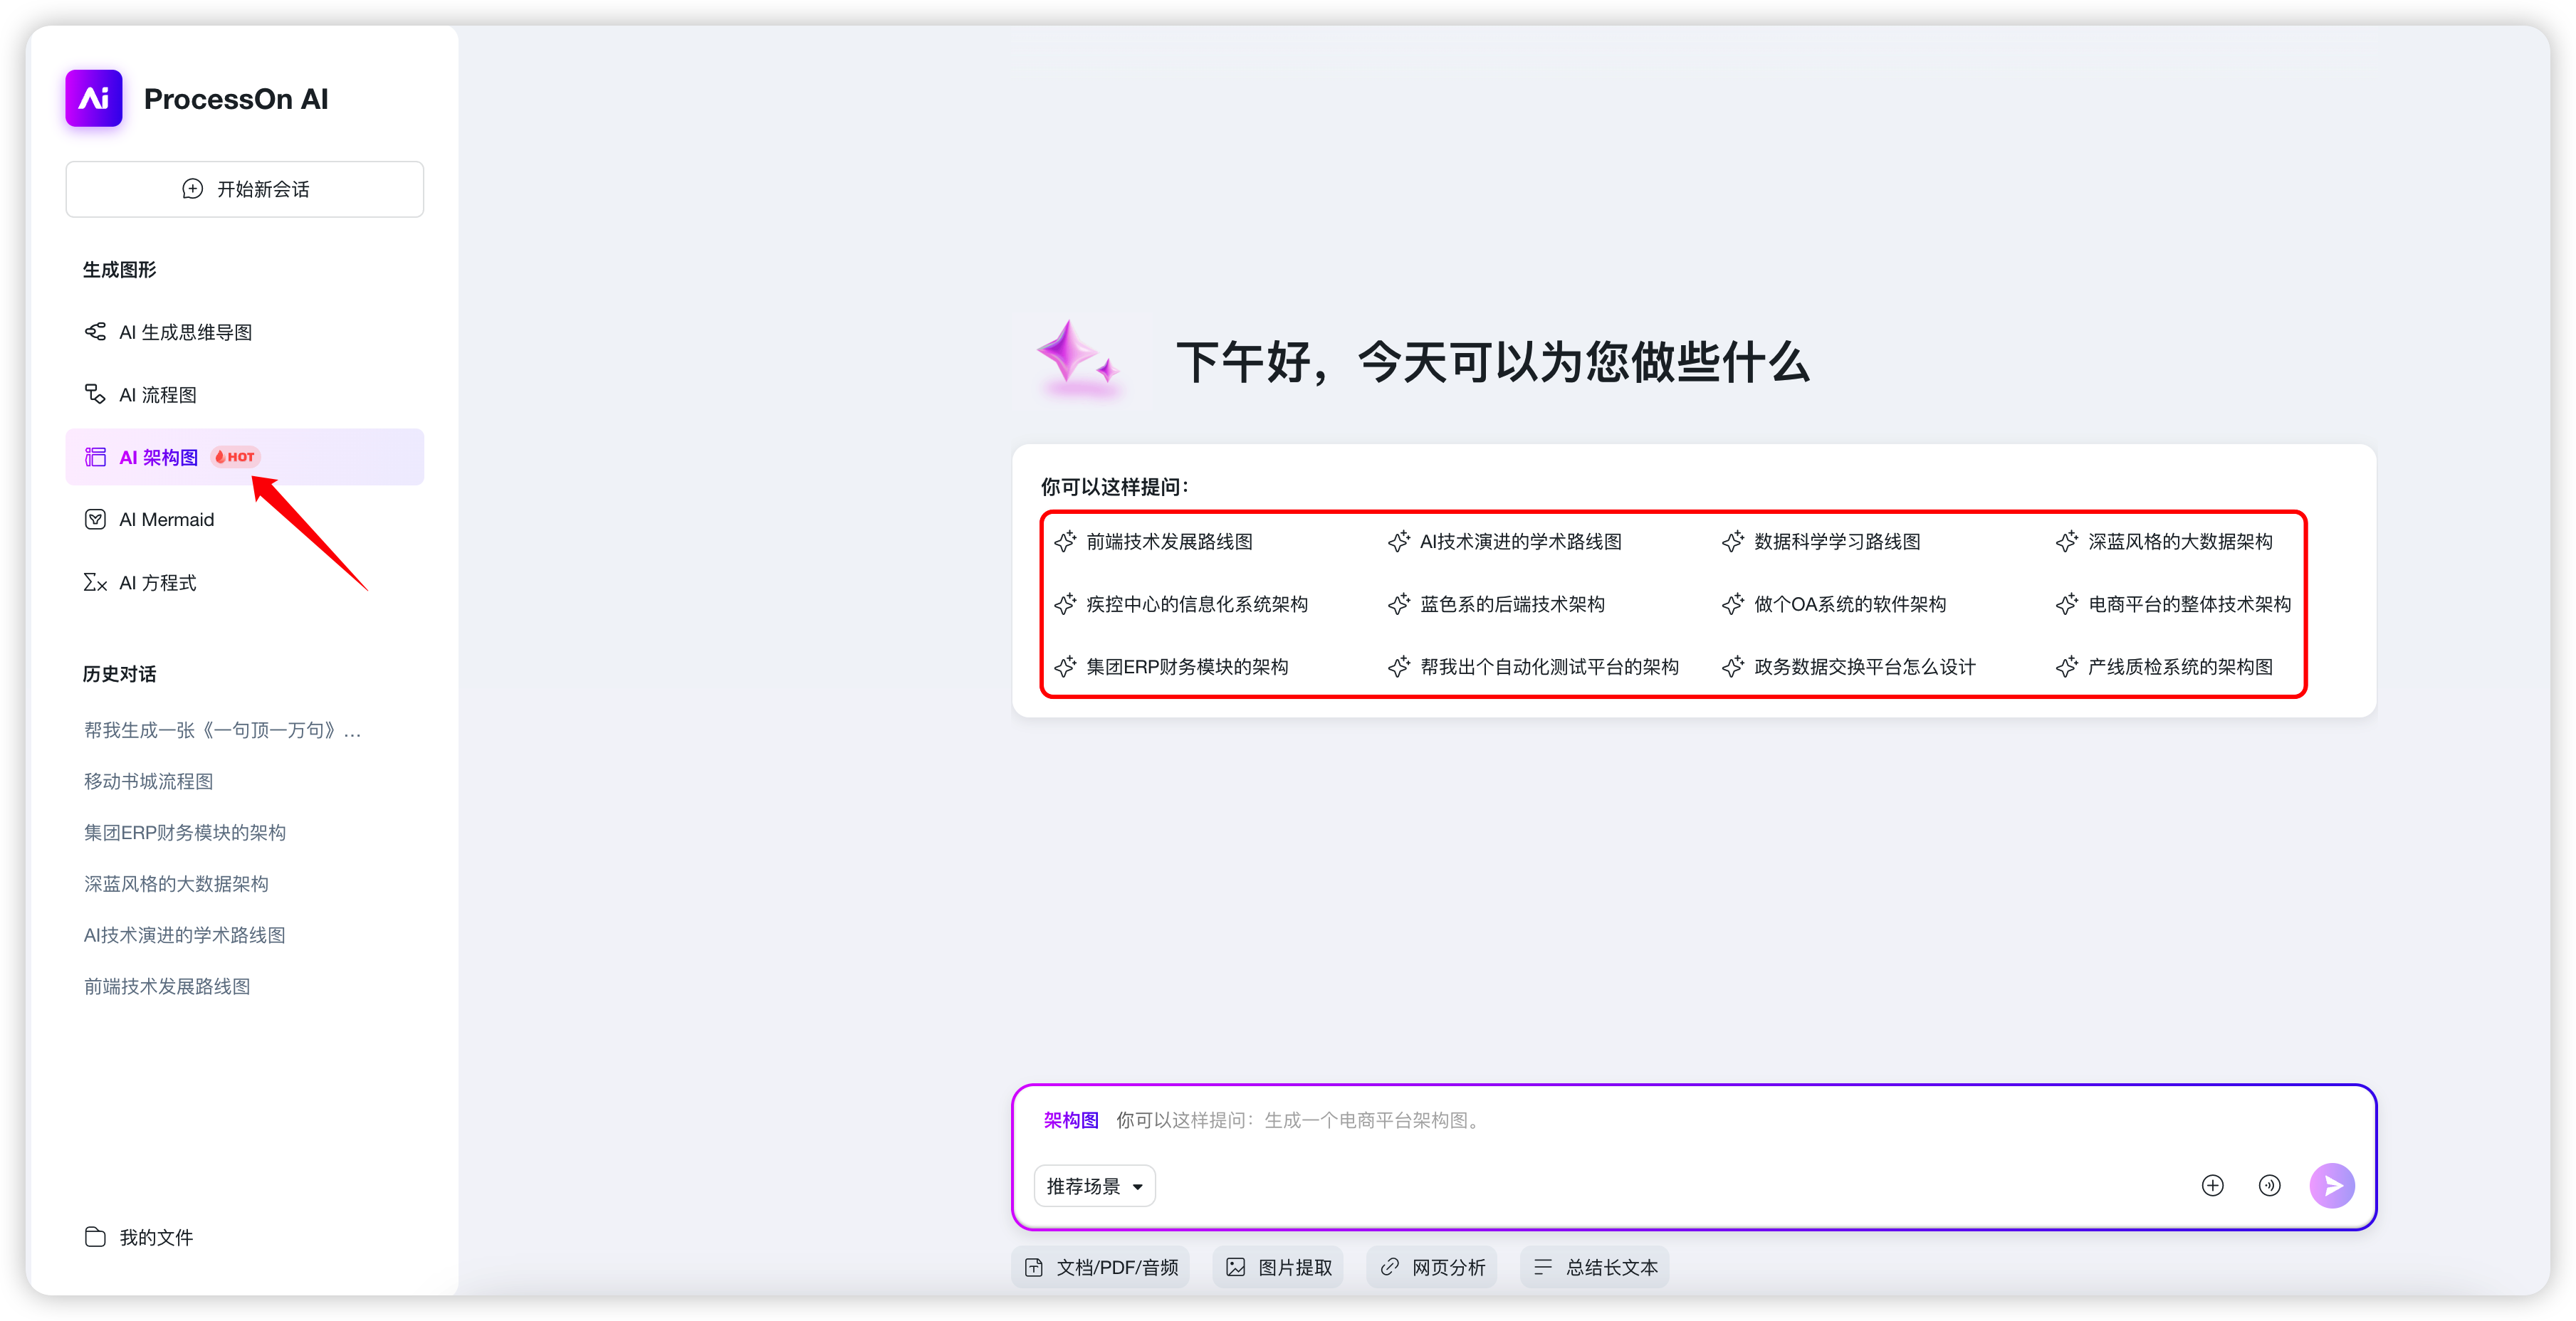2576x1321 pixels.
Task: Open AI Mermaid generator
Action: point(245,520)
